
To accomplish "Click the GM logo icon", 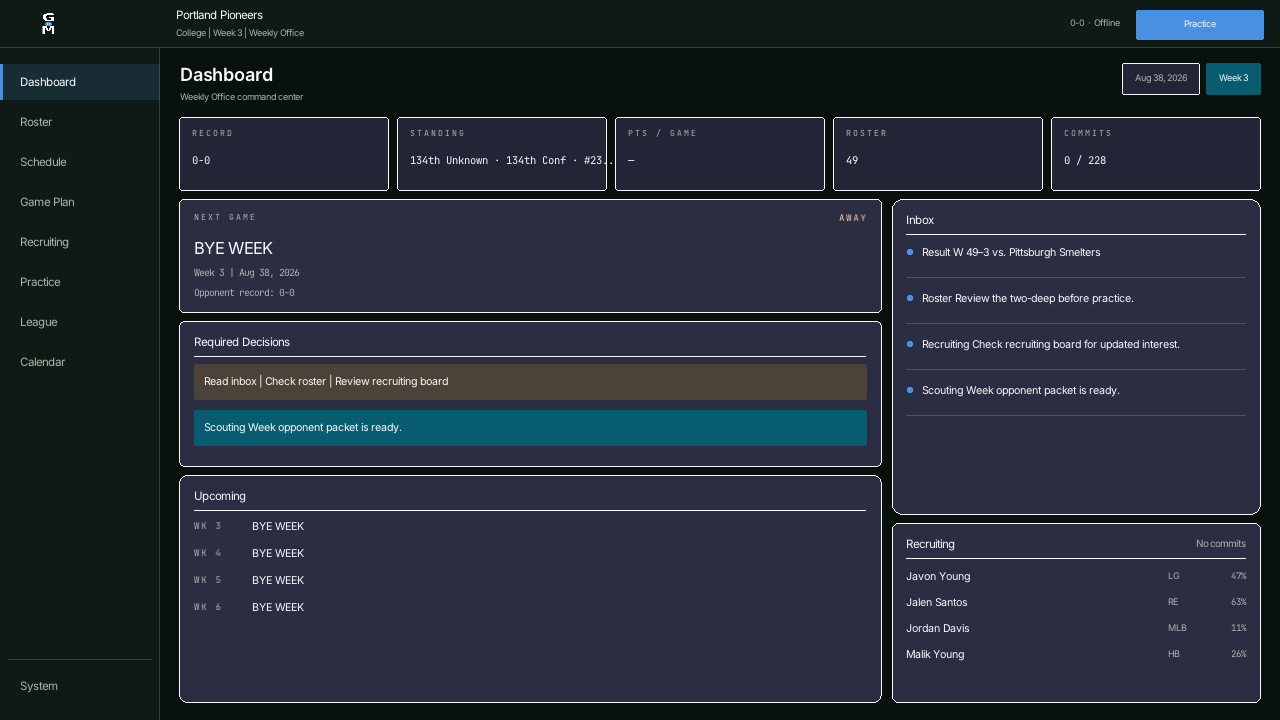I will coord(48,24).
